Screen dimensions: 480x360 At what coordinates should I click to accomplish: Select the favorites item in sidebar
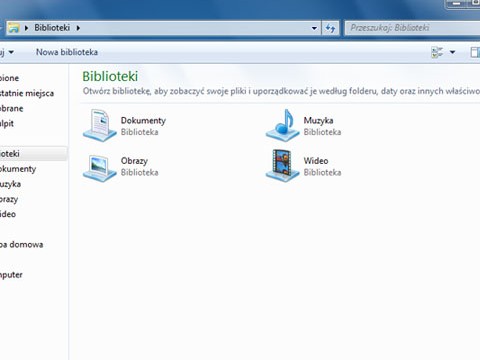pyautogui.click(x=9, y=78)
